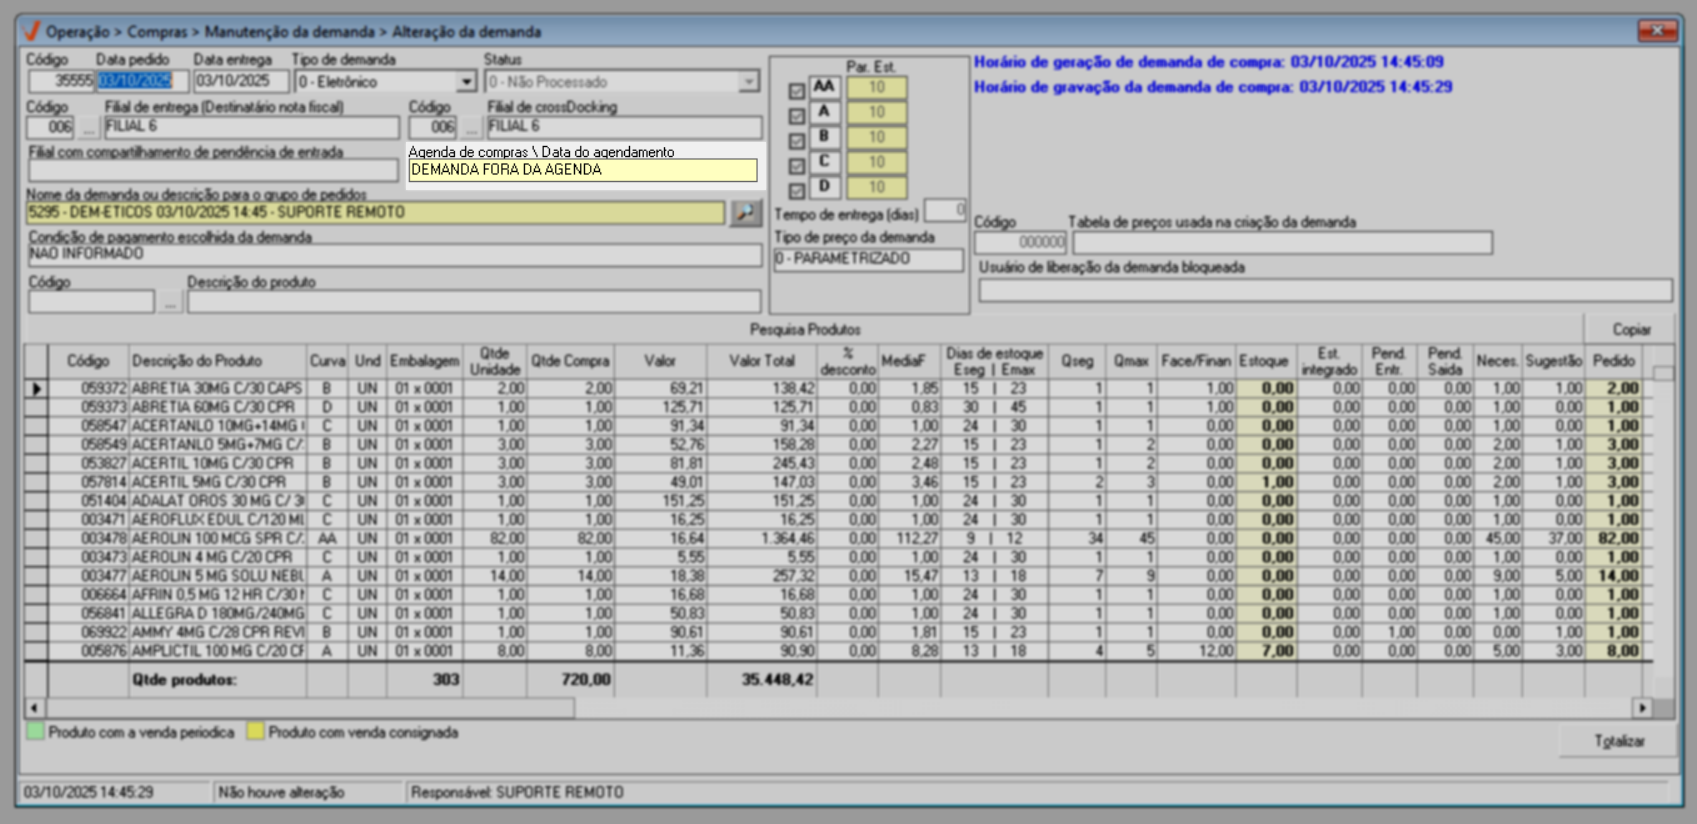Click the magnifier search icon beside demand name
The height and width of the screenshot is (824, 1697).
click(x=745, y=213)
